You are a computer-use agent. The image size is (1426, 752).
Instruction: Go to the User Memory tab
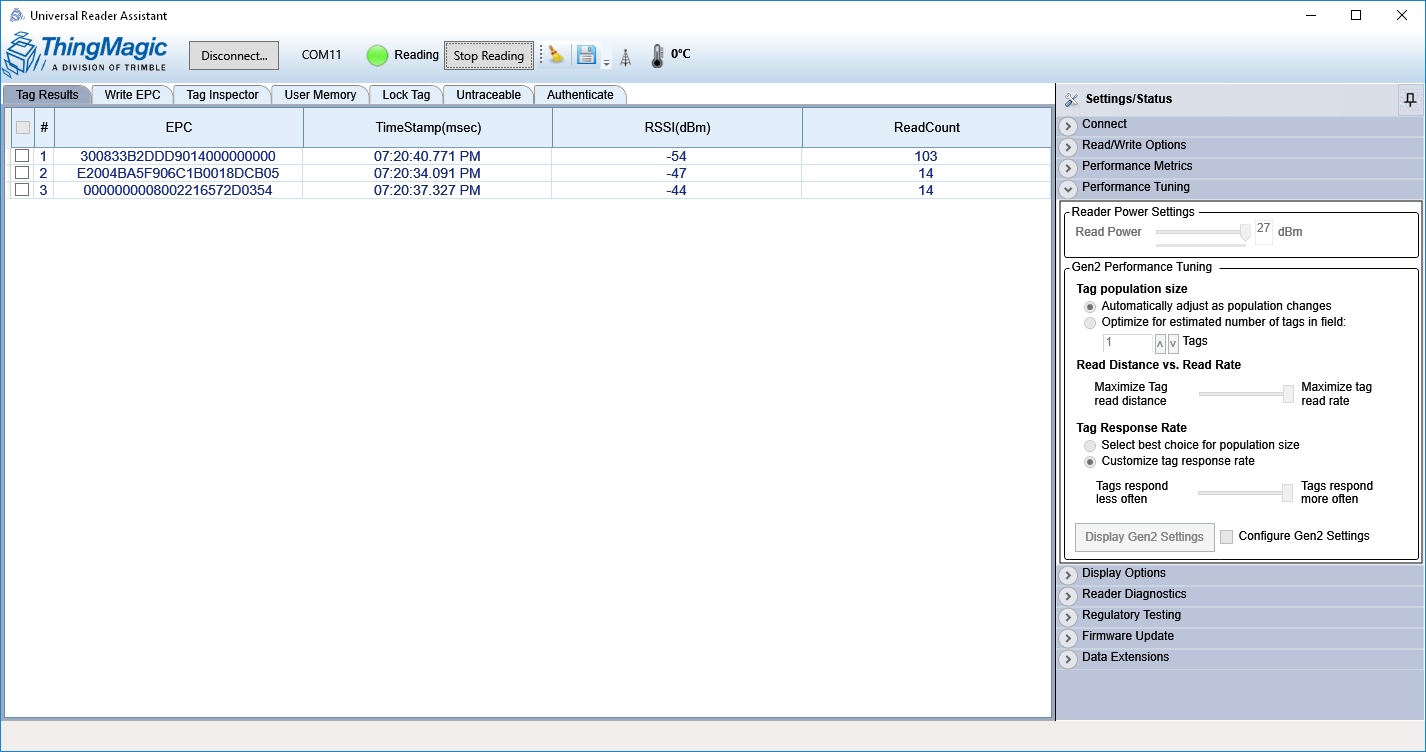[x=320, y=95]
